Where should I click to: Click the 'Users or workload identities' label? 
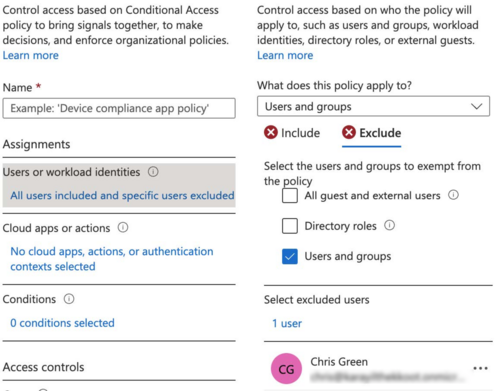tap(71, 172)
